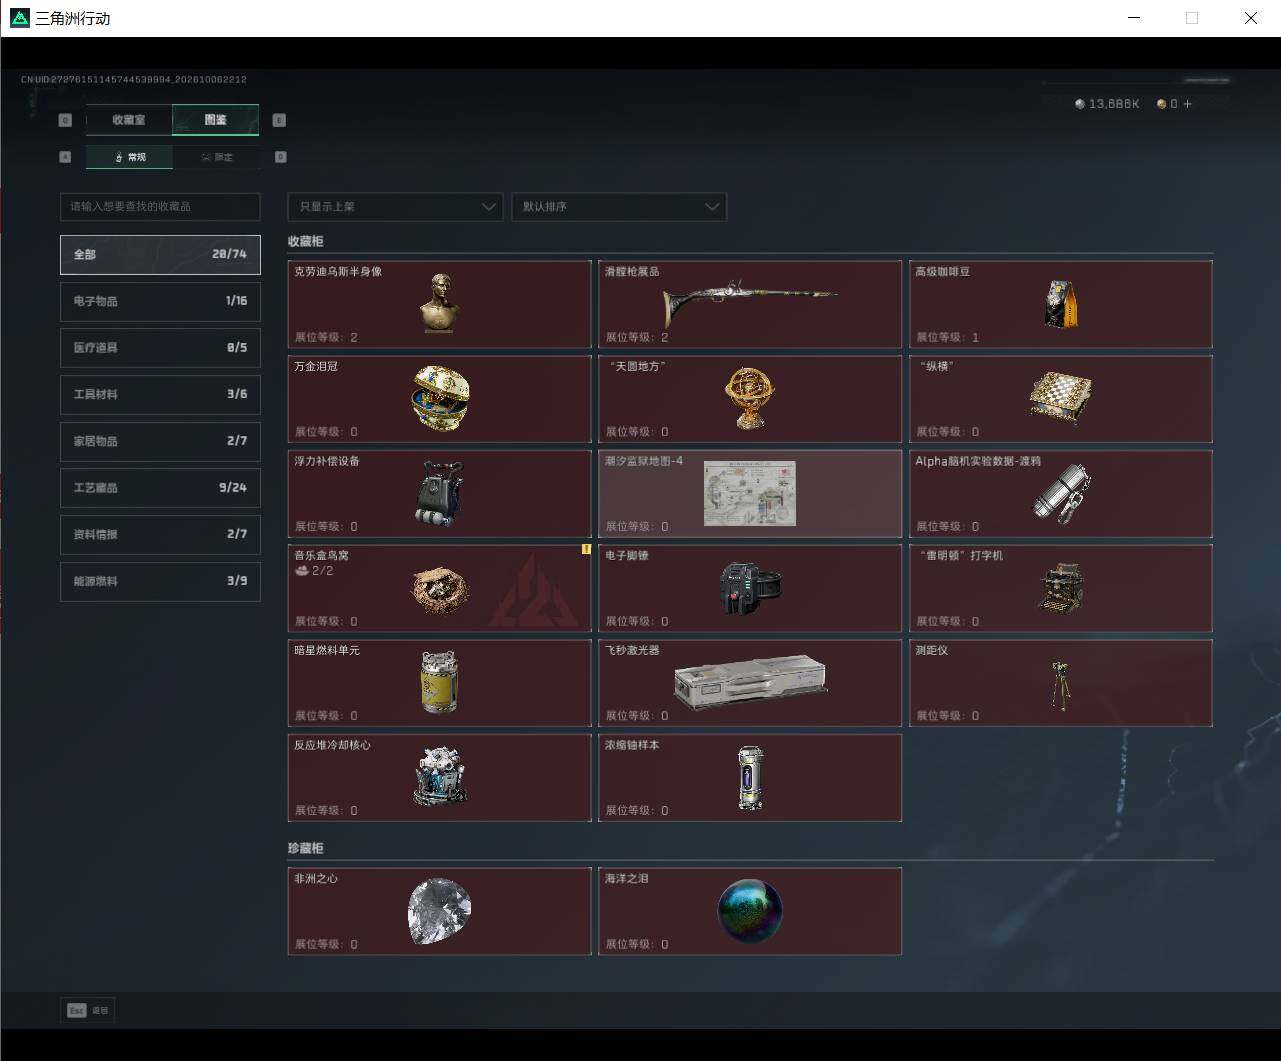The image size is (1281, 1061).
Task: Filter by 家居物品 category
Action: 160,441
